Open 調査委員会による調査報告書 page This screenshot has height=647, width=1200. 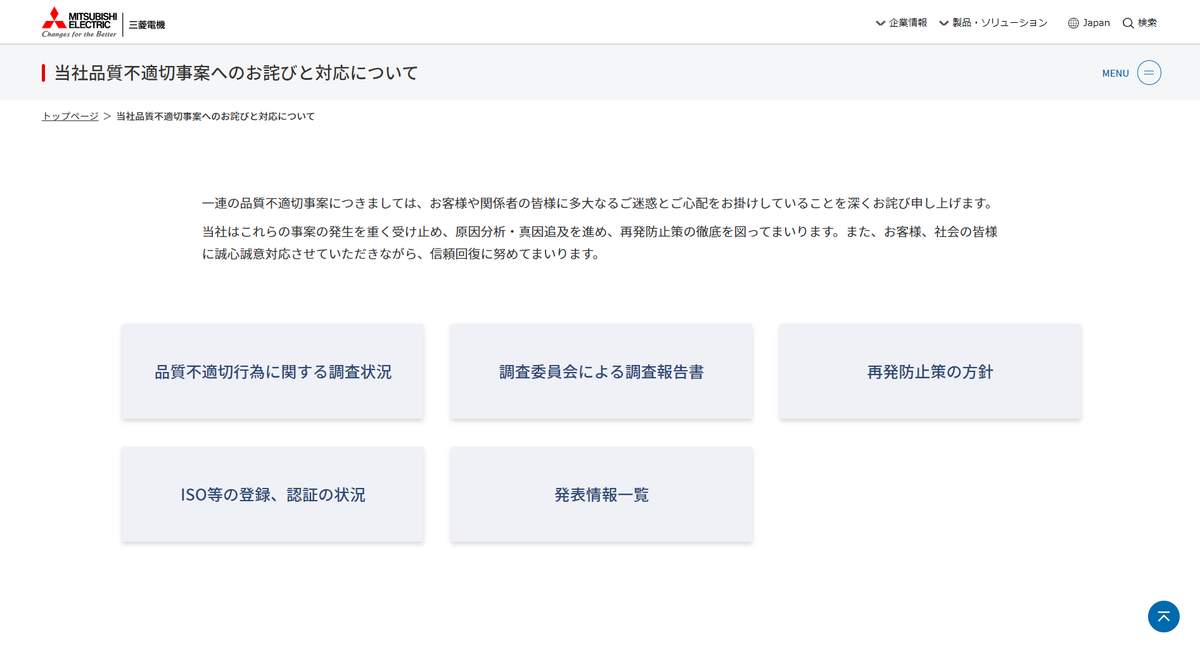point(600,370)
